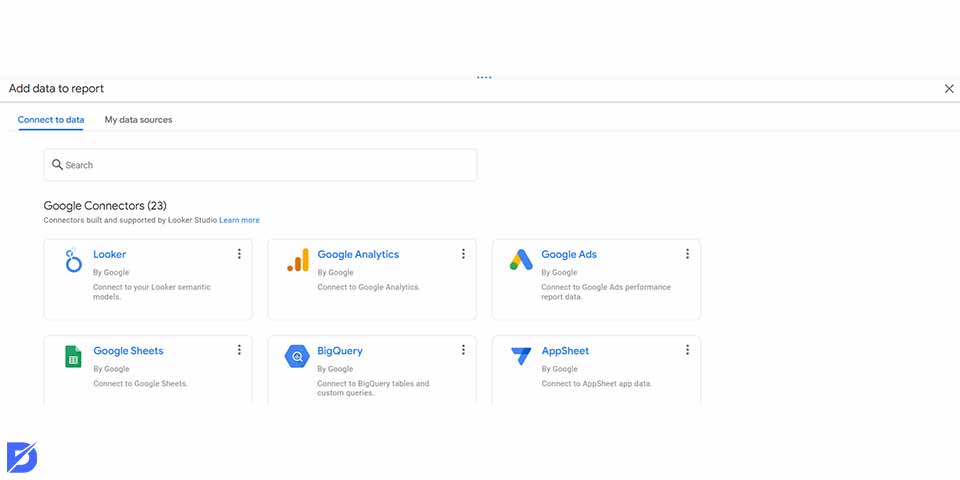This screenshot has width=960, height=480.
Task: Click 'By Google' under the Google Ads title
Action: (560, 272)
